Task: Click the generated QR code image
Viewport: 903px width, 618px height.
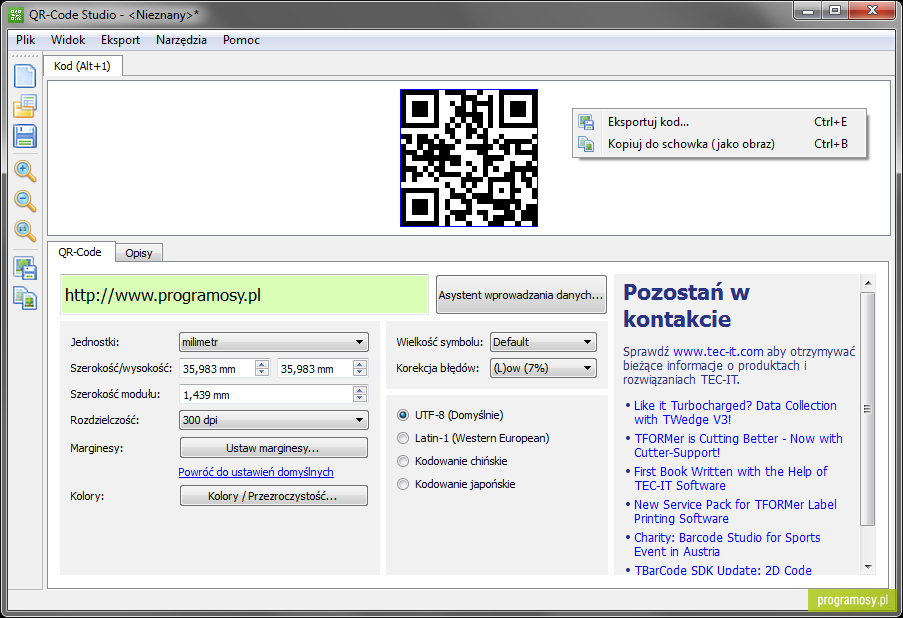Action: click(469, 158)
